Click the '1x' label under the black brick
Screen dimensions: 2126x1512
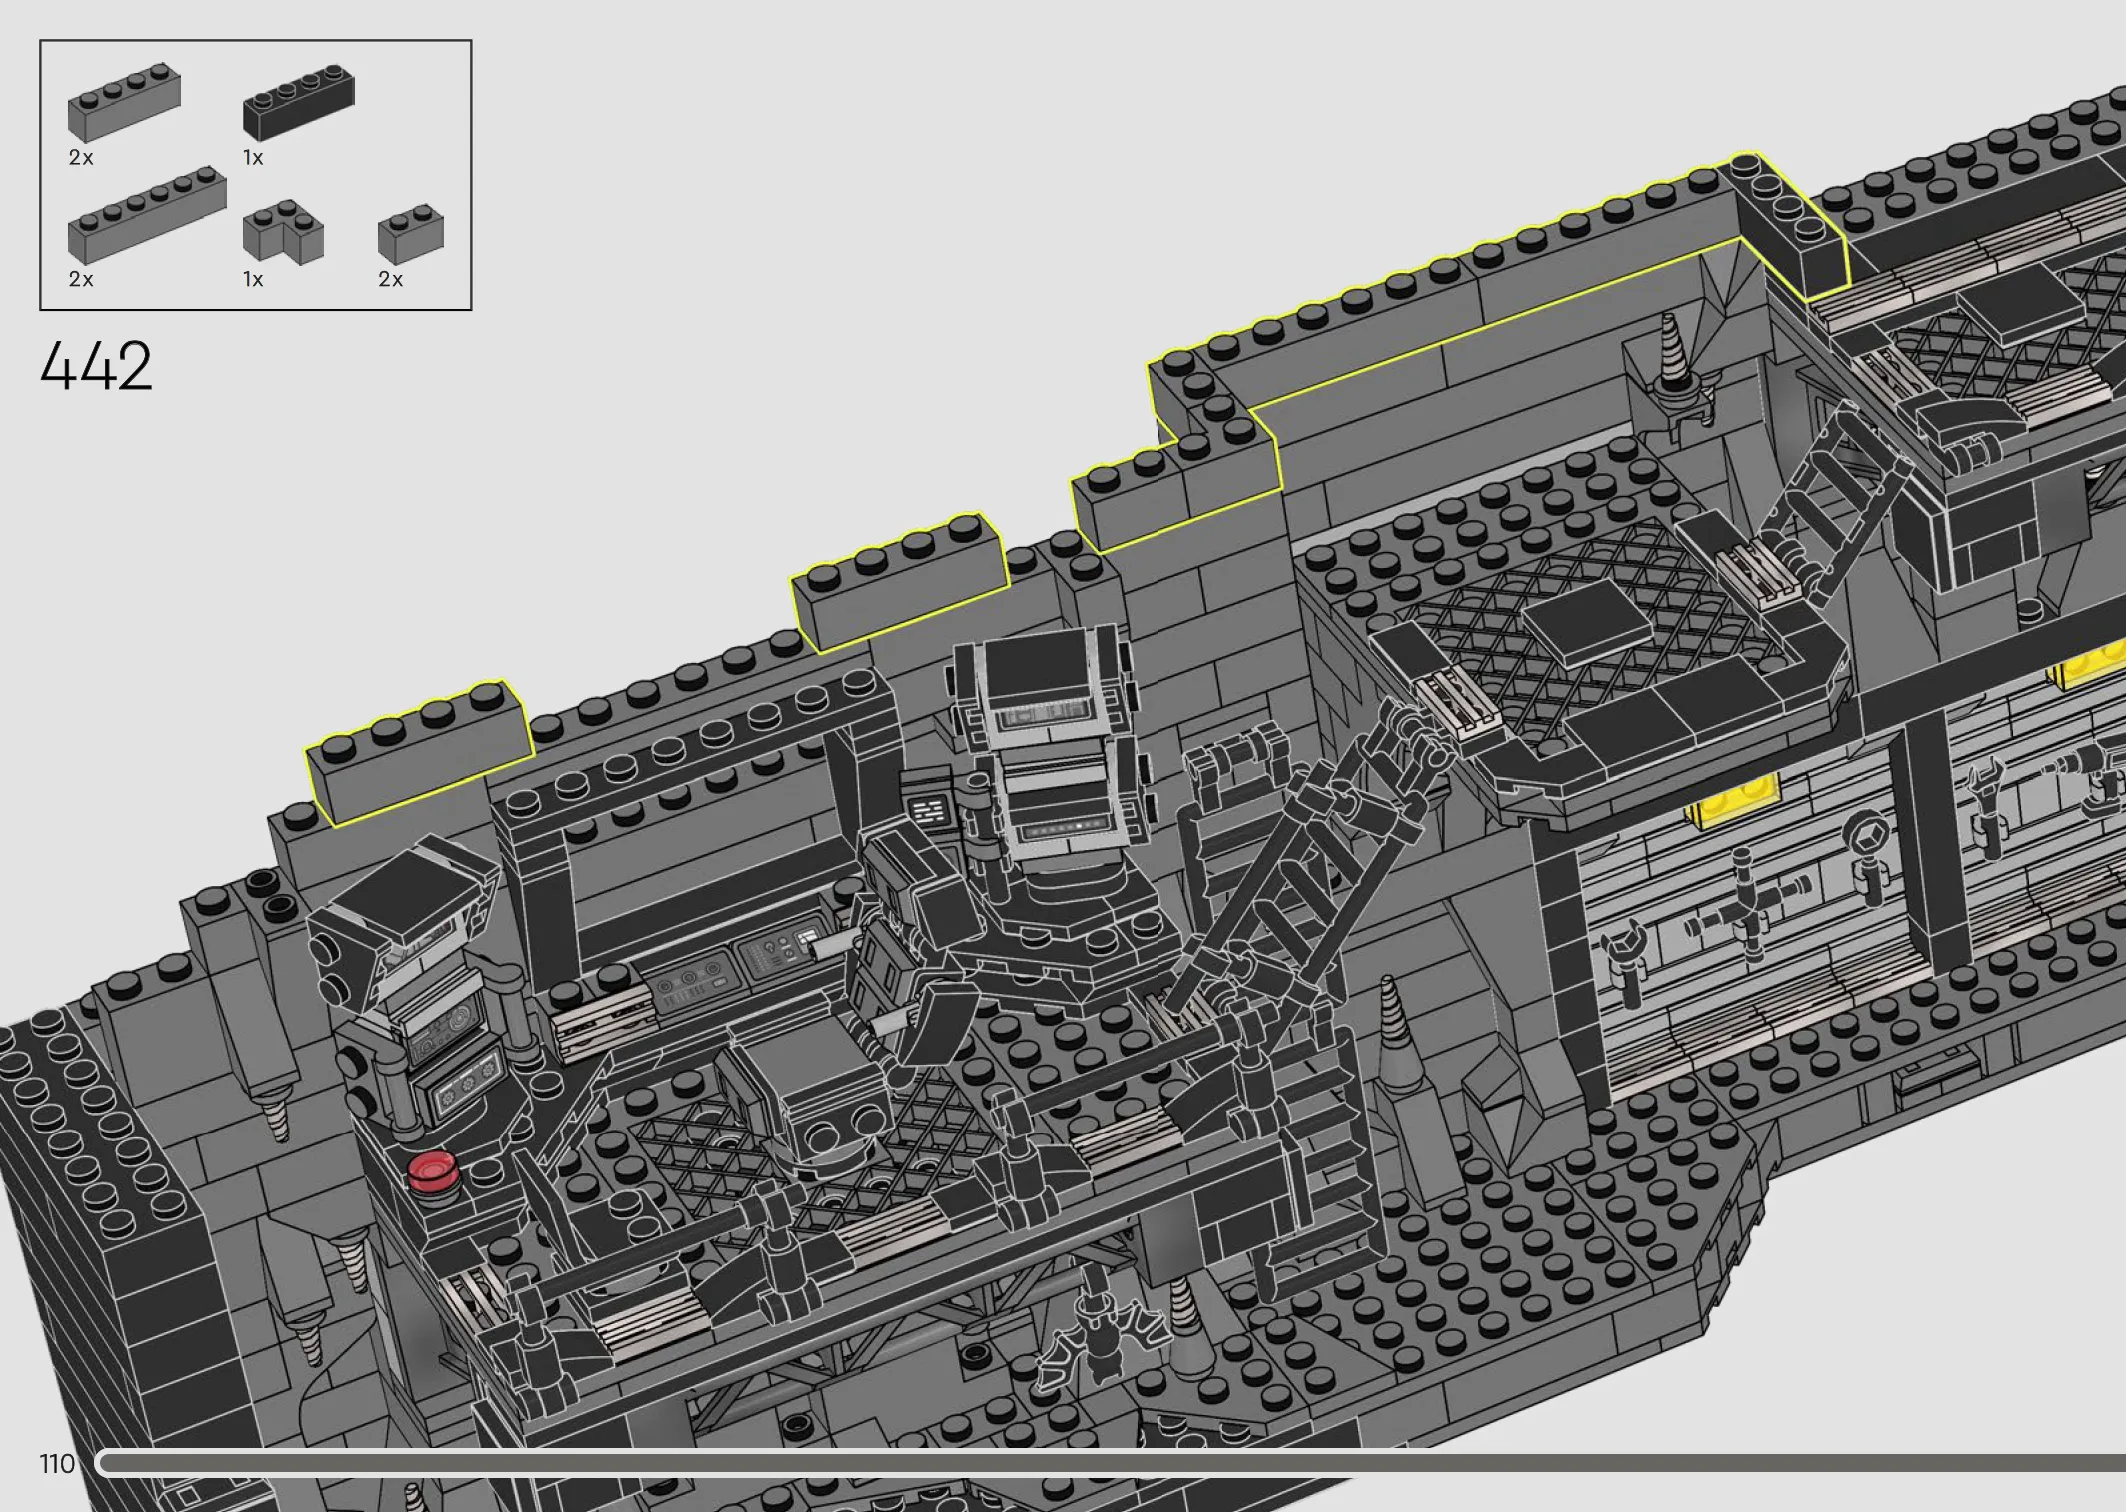tap(253, 158)
